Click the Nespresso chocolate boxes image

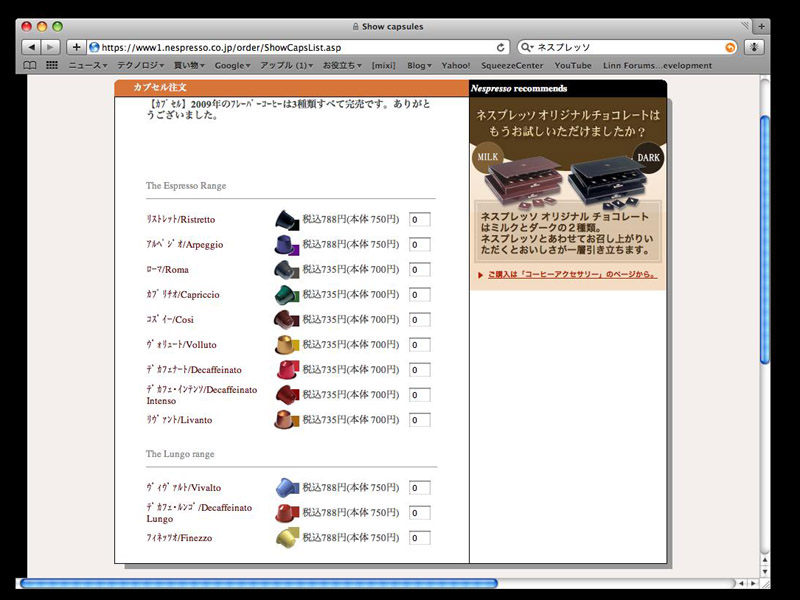coord(568,181)
